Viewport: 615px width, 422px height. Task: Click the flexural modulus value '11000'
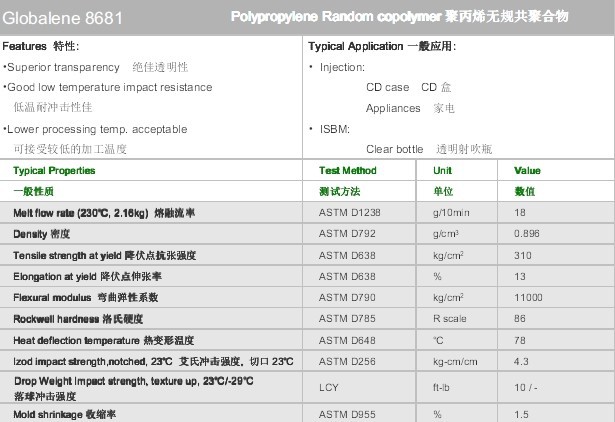[x=528, y=298]
